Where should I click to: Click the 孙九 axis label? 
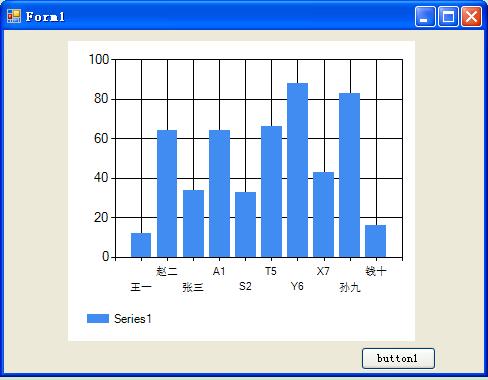click(x=350, y=287)
